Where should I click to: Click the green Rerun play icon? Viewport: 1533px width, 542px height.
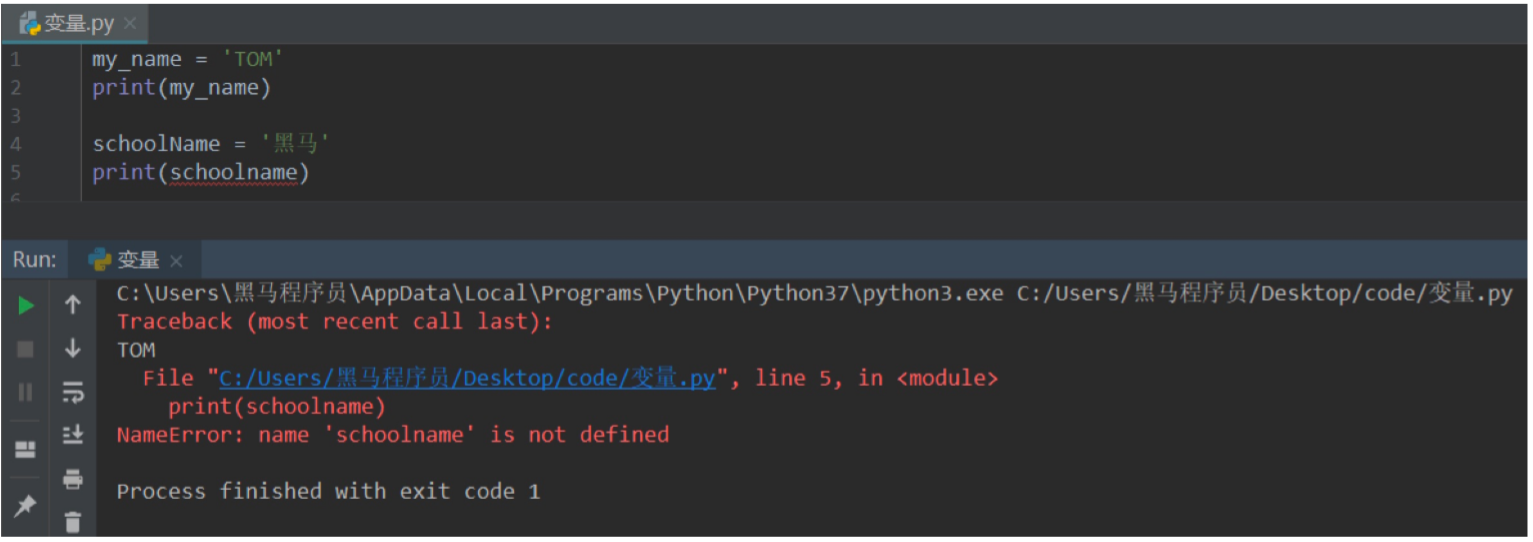click(26, 306)
